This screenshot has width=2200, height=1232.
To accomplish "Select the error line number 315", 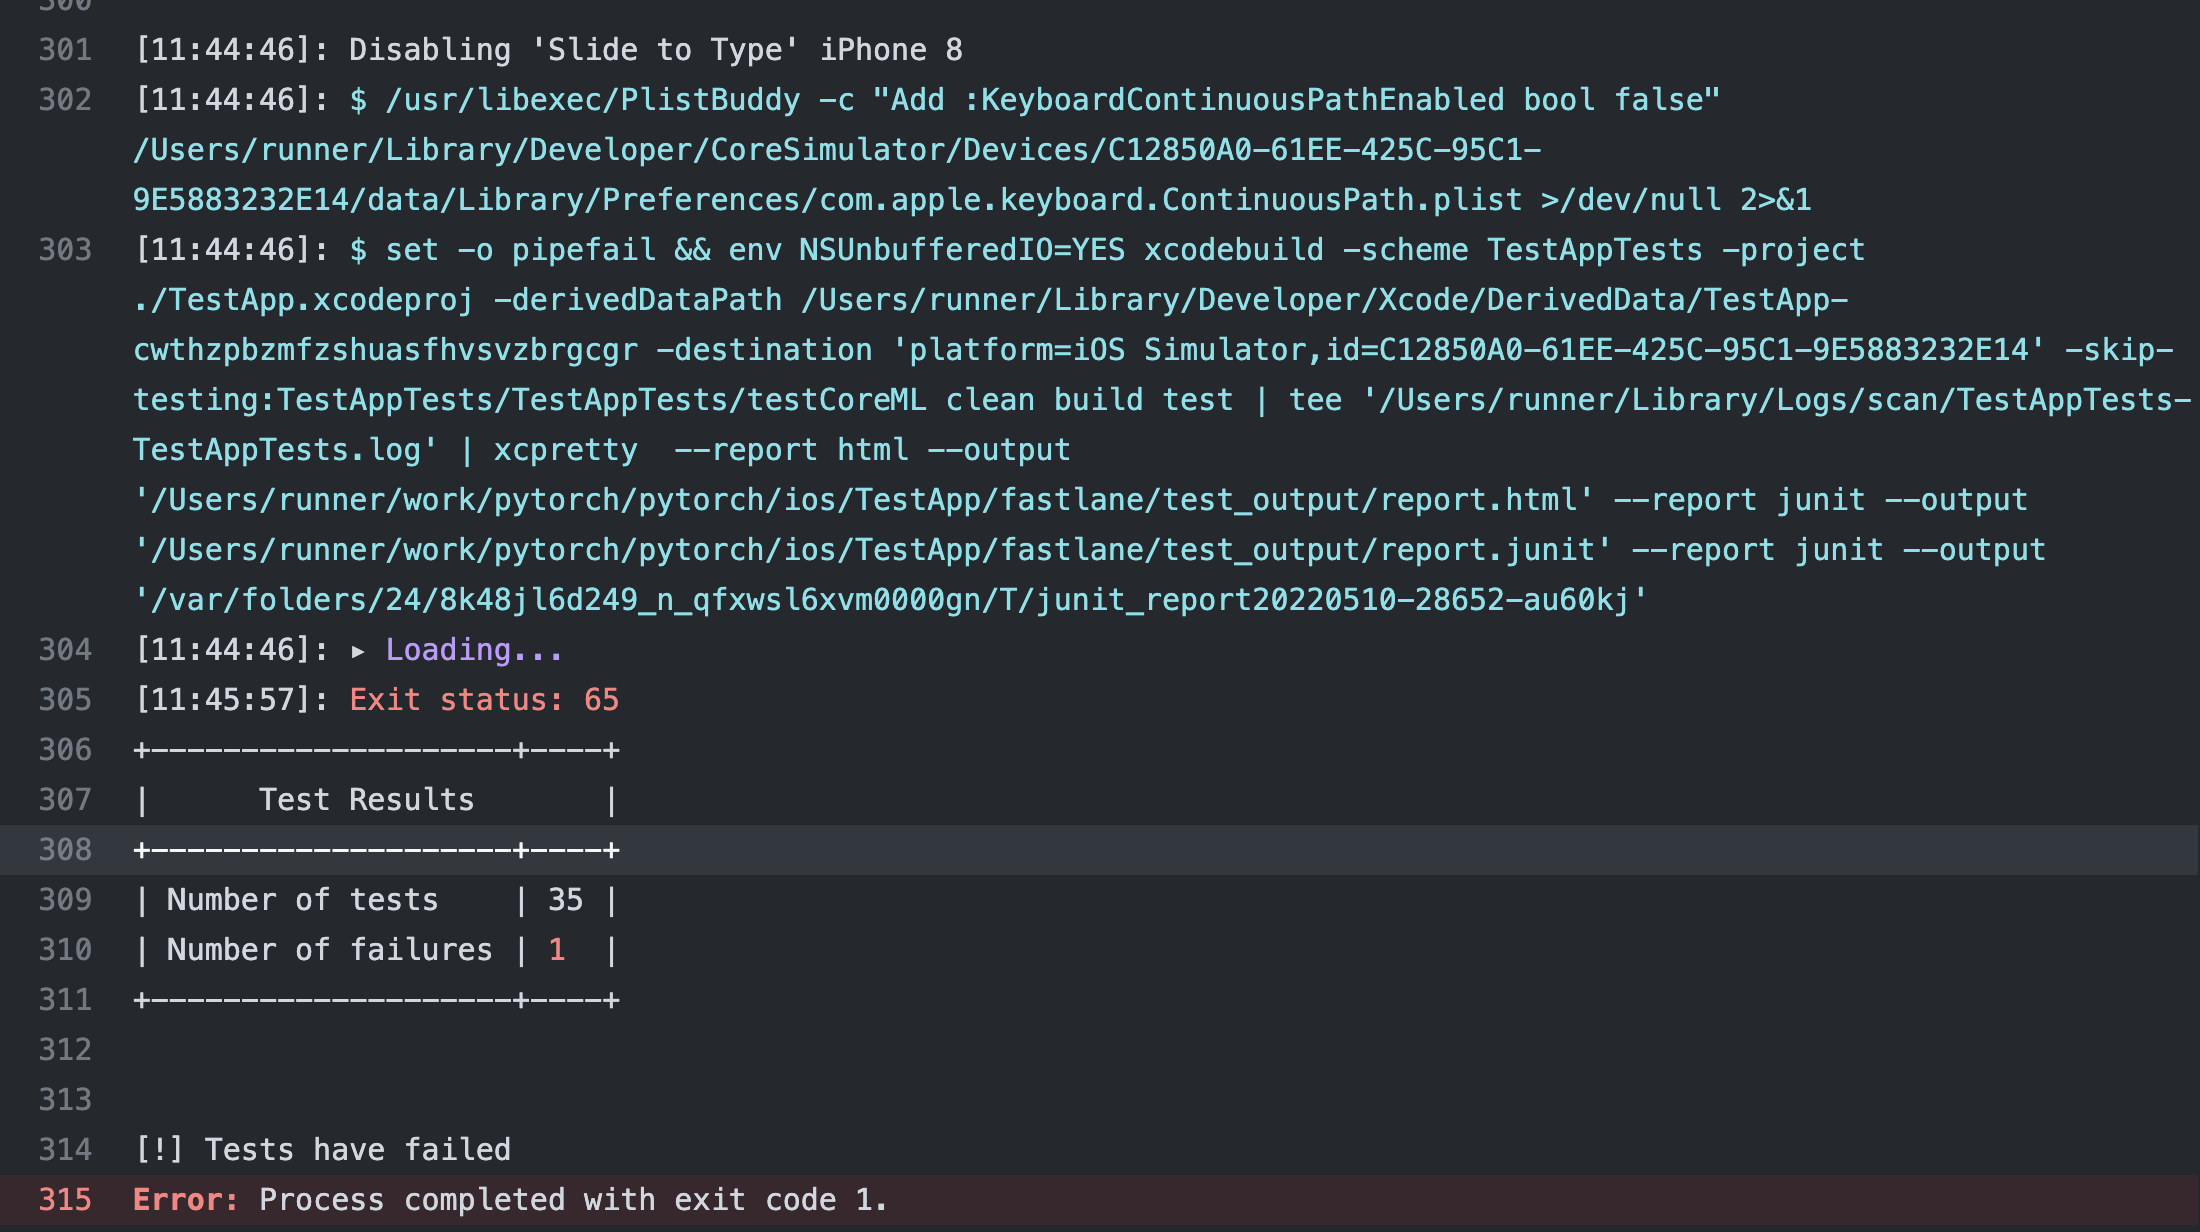I will point(65,1200).
